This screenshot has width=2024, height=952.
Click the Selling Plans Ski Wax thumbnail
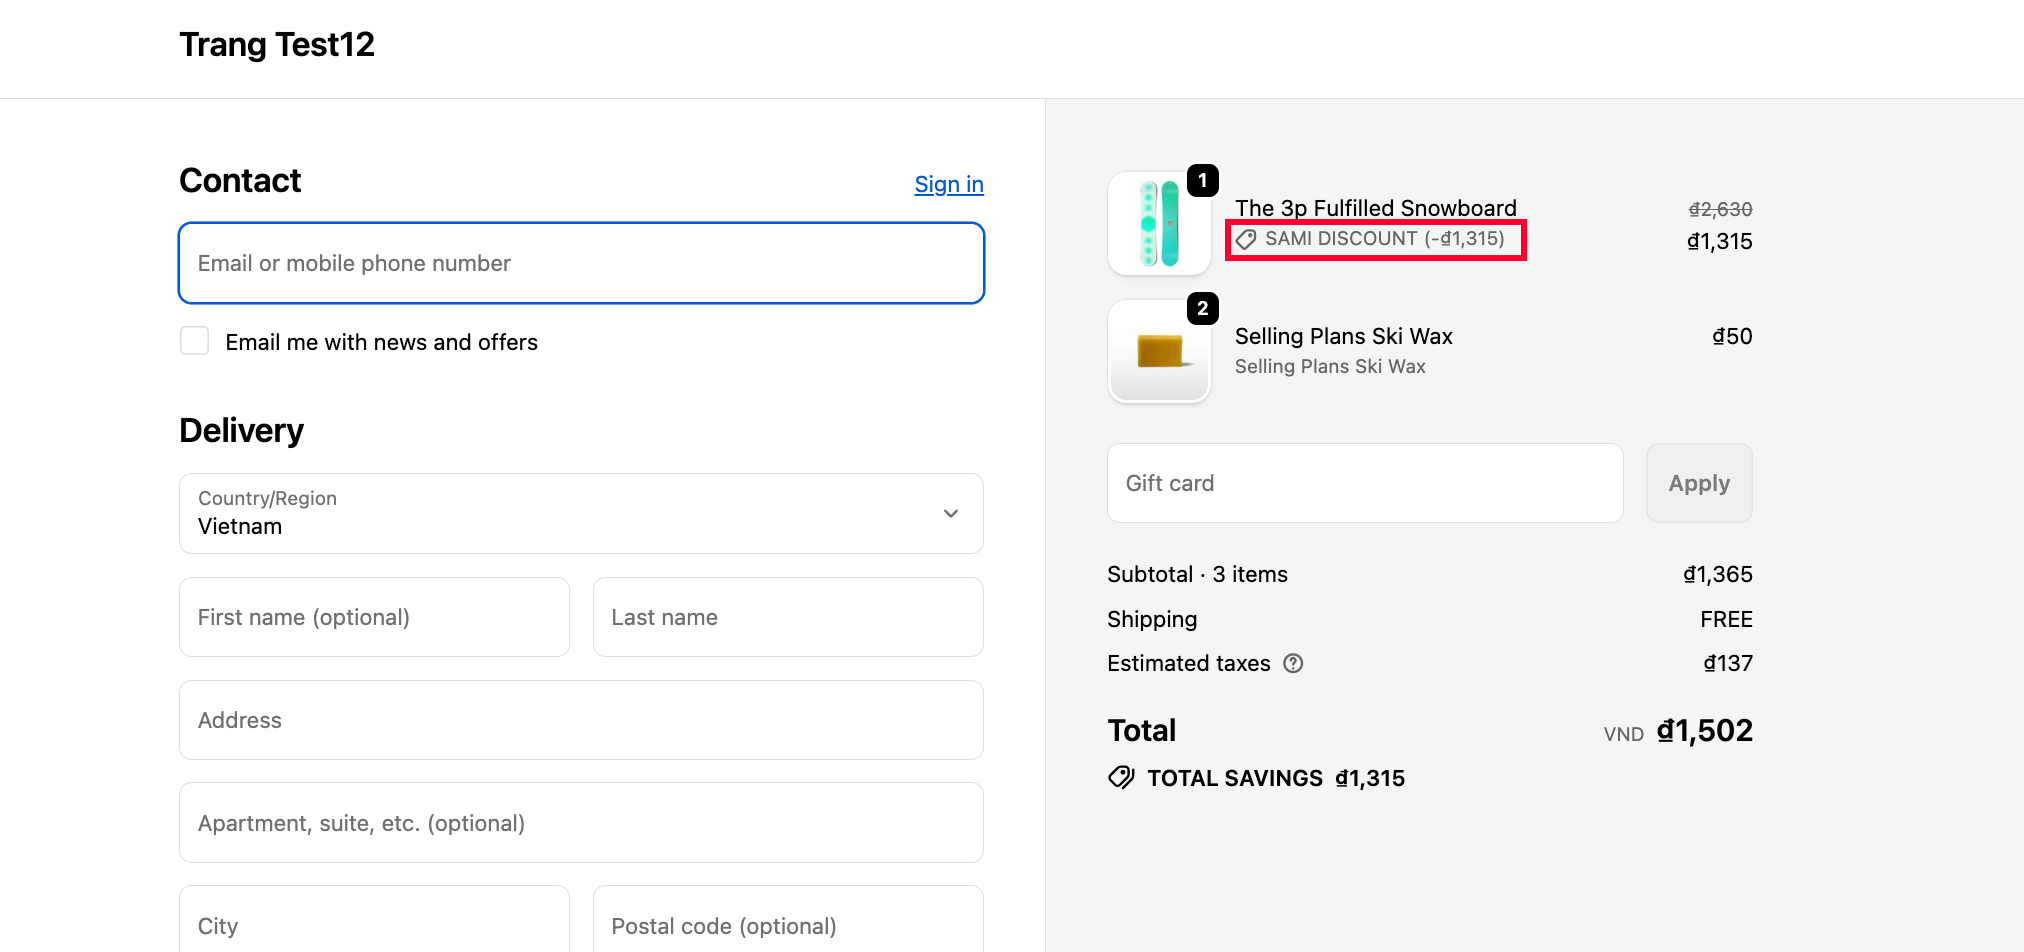[1158, 352]
